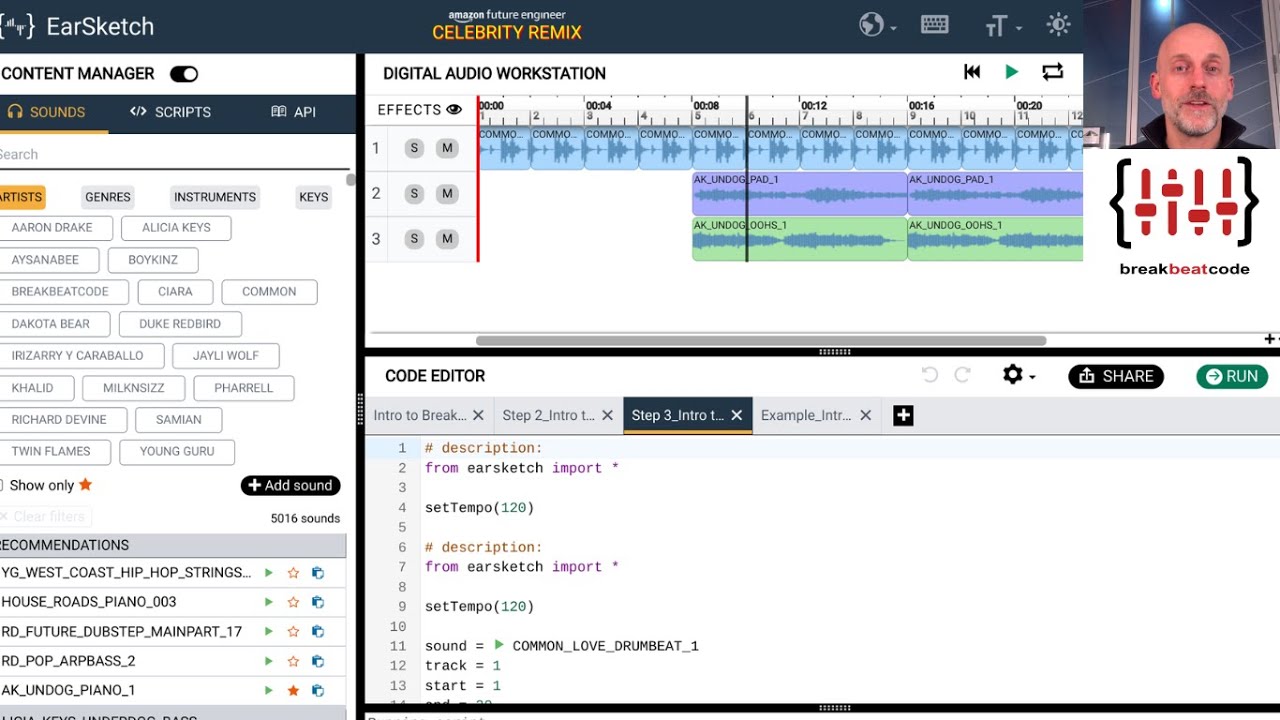Expand the Artists filter
This screenshot has height=720, width=1280.
point(21,197)
